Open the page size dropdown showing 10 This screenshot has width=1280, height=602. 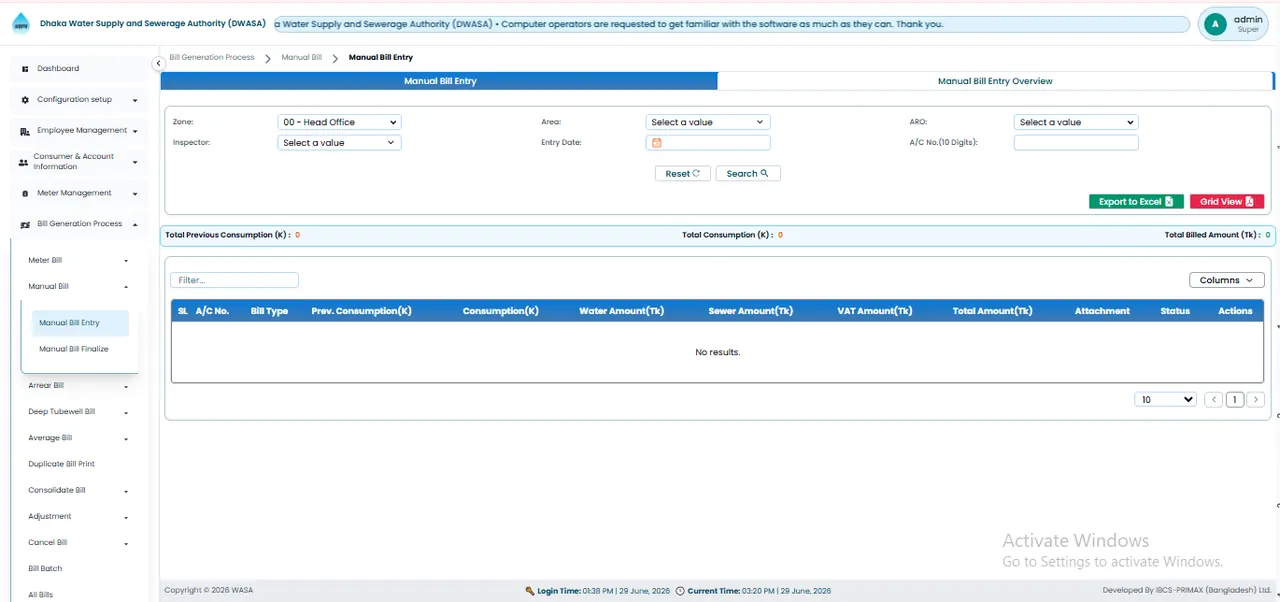click(x=1165, y=399)
